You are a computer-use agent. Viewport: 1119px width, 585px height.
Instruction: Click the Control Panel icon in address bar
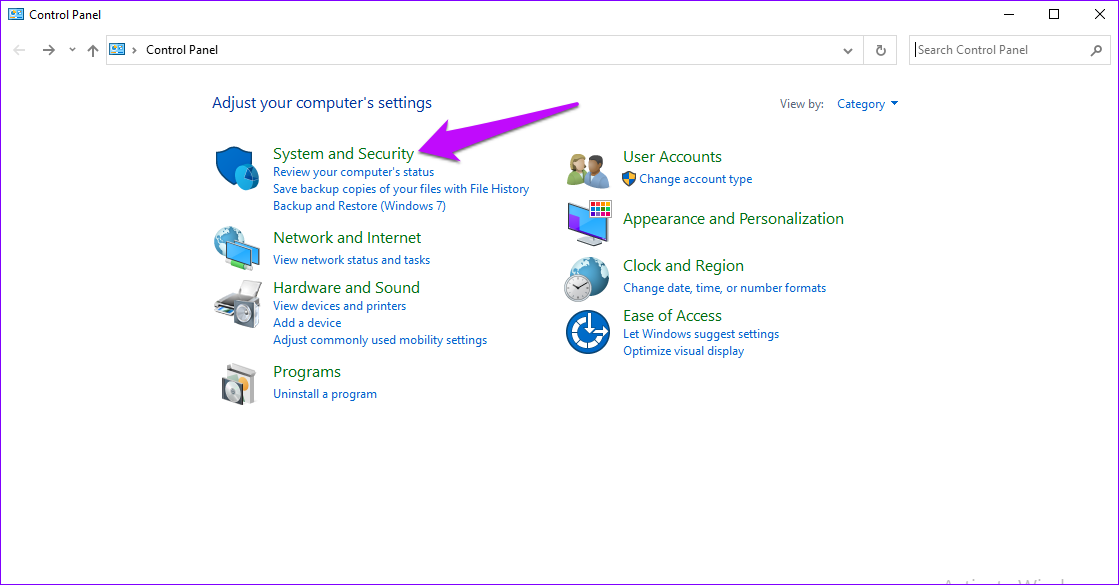click(117, 49)
